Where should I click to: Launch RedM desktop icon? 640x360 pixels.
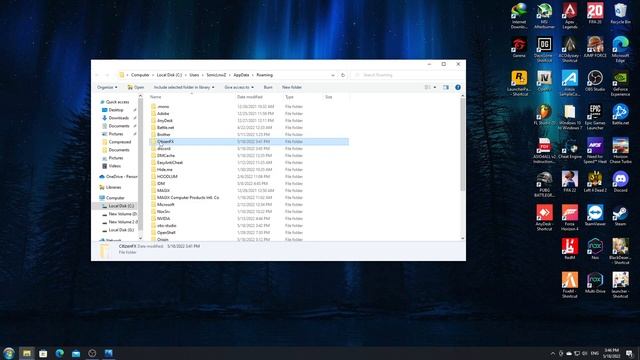569,249
